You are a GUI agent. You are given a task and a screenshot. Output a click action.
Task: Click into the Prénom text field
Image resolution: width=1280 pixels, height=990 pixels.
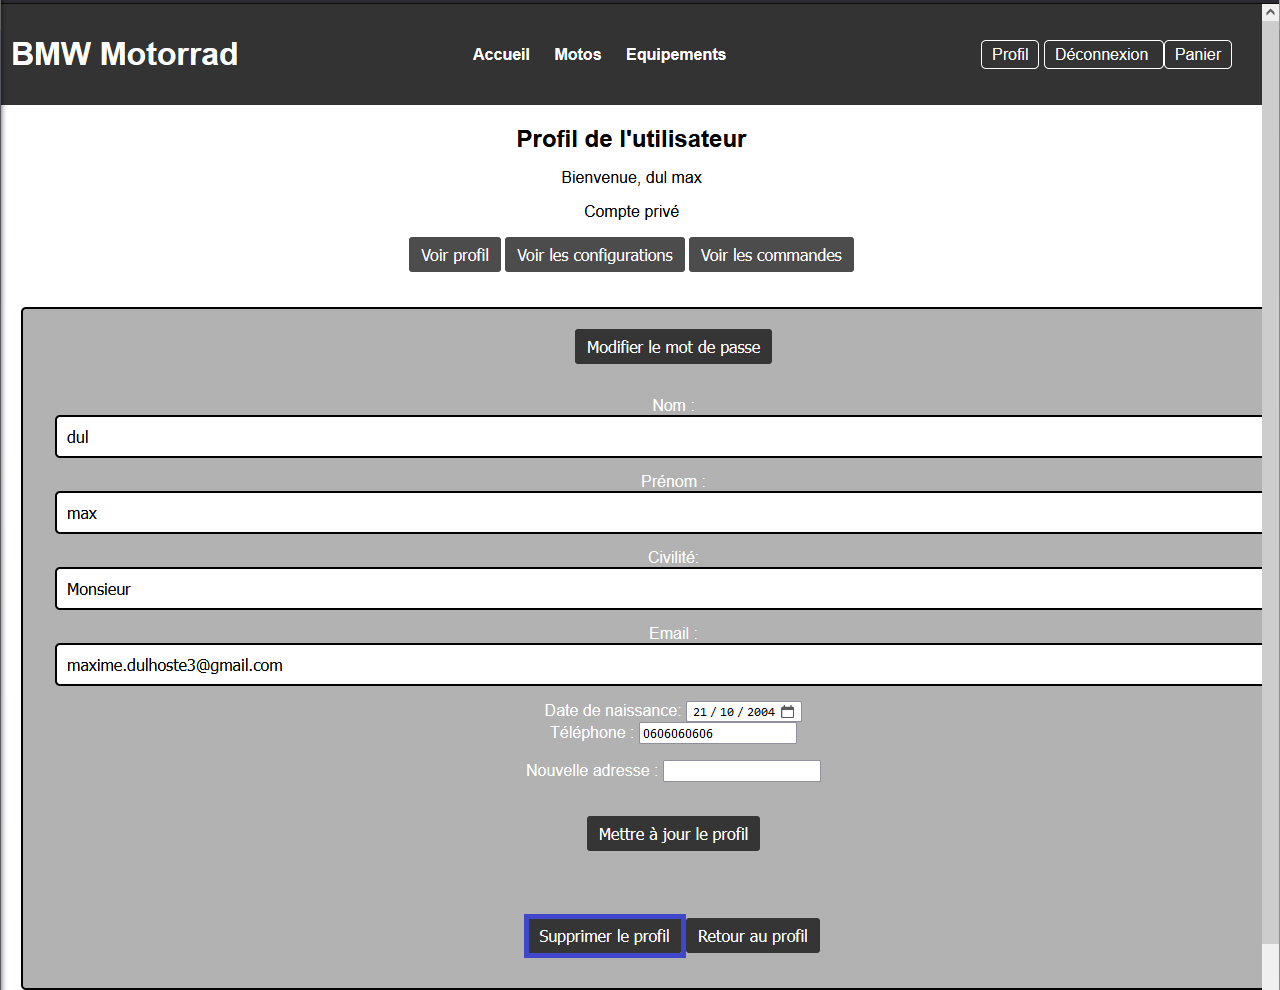660,513
